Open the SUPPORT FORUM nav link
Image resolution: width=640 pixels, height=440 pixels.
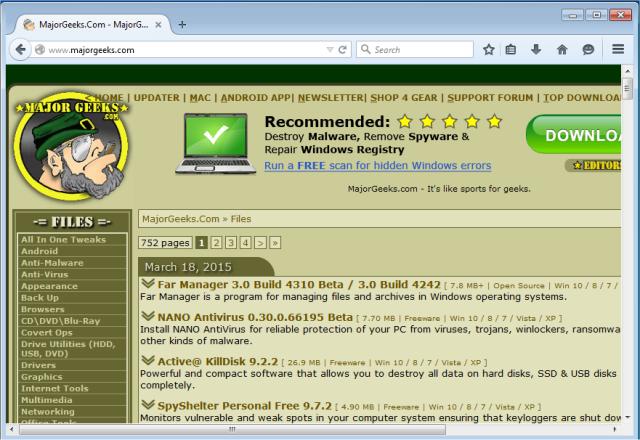490,98
